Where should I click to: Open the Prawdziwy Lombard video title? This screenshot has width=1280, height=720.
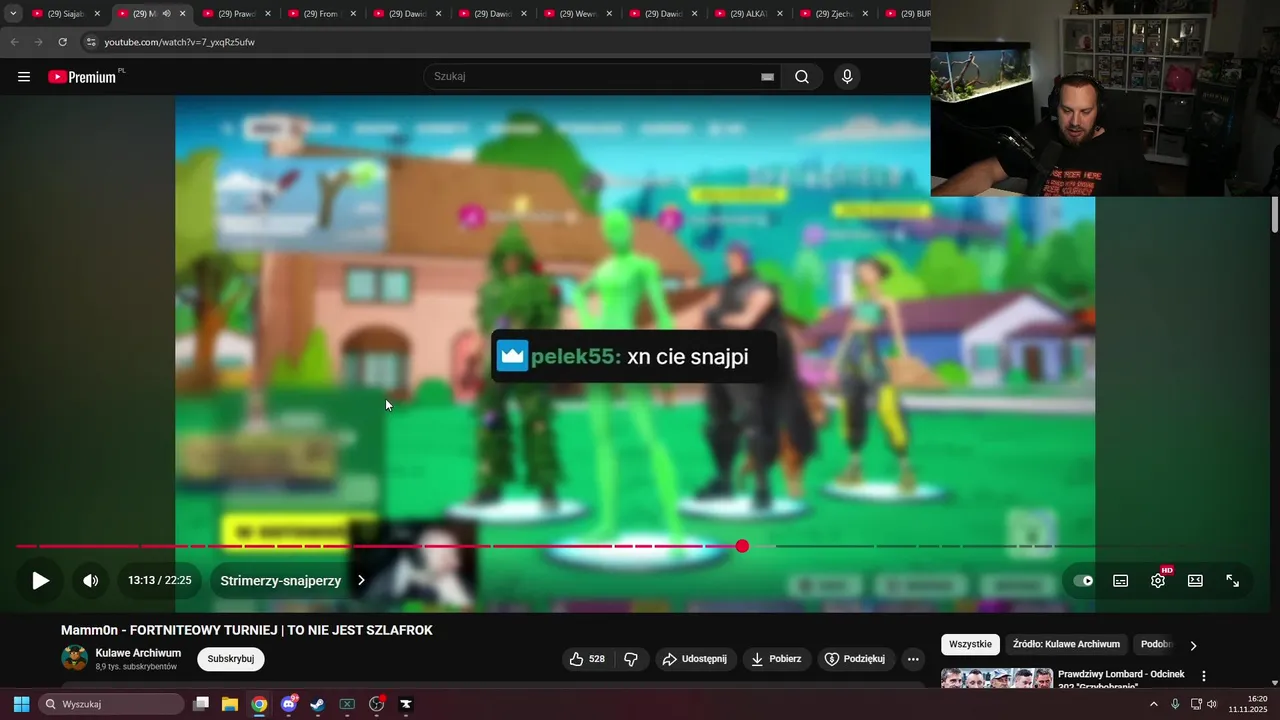[1121, 680]
